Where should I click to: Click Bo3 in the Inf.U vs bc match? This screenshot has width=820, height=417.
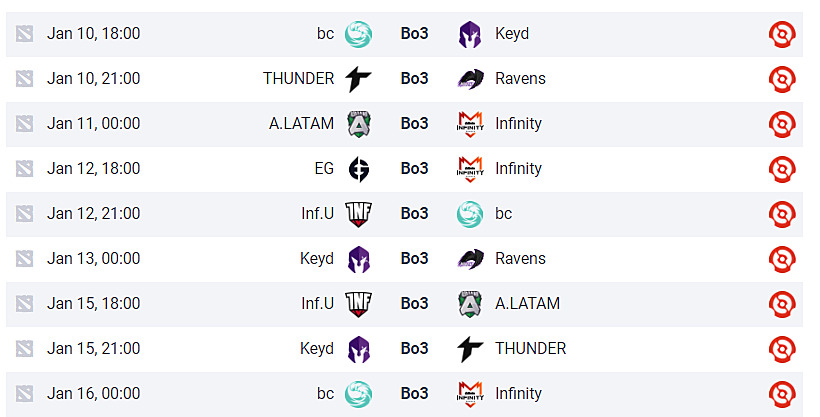click(x=414, y=214)
